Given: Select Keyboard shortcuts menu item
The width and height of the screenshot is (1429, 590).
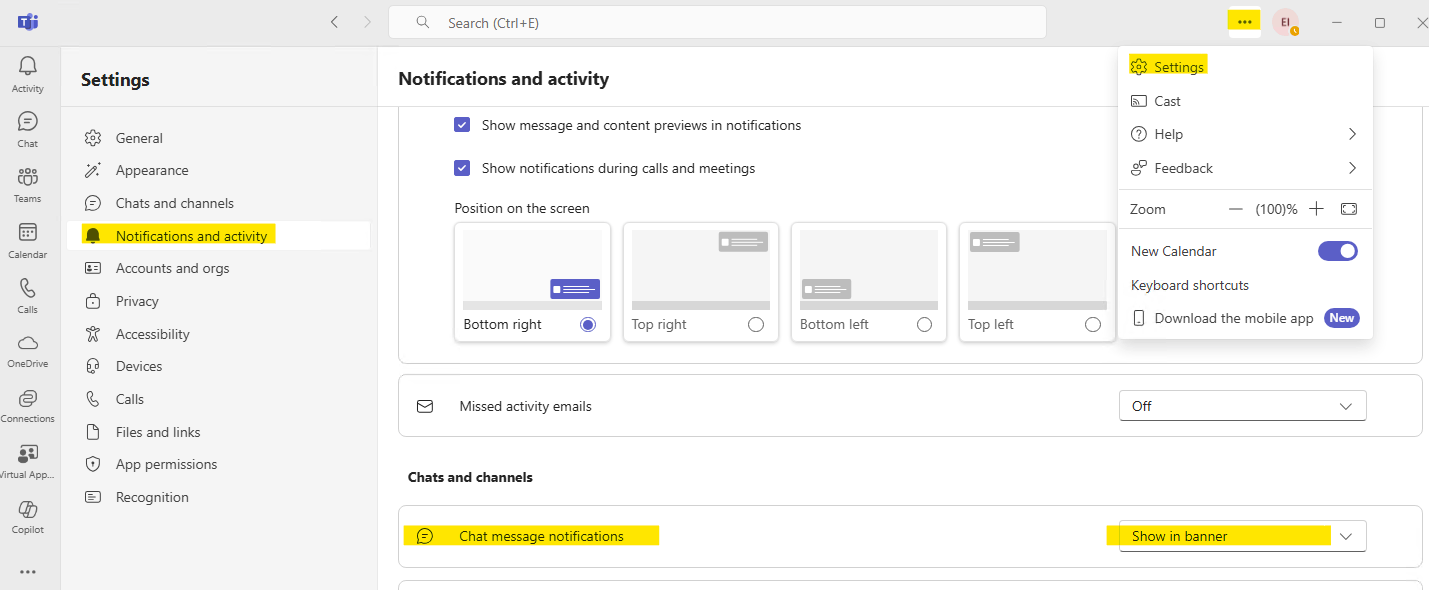Looking at the screenshot, I should point(1190,285).
